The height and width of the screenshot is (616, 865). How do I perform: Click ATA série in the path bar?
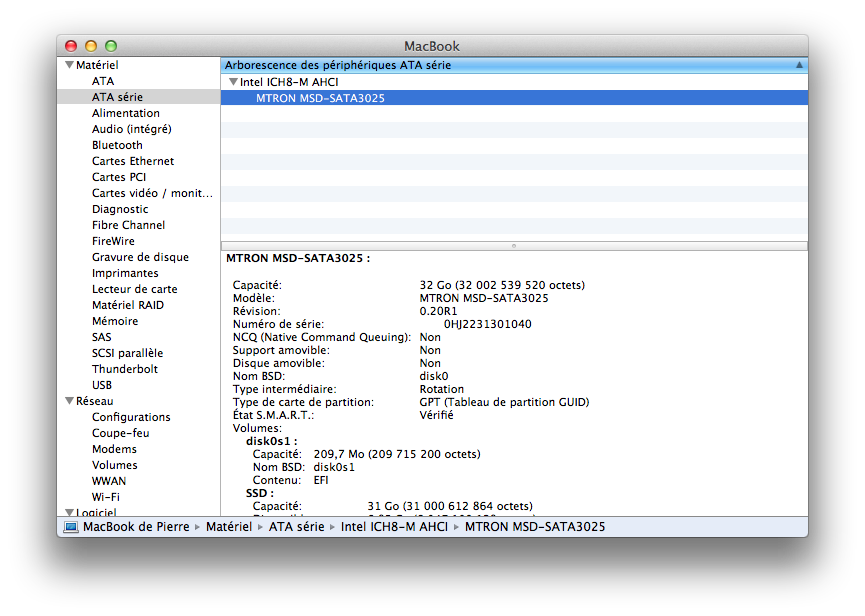[296, 527]
